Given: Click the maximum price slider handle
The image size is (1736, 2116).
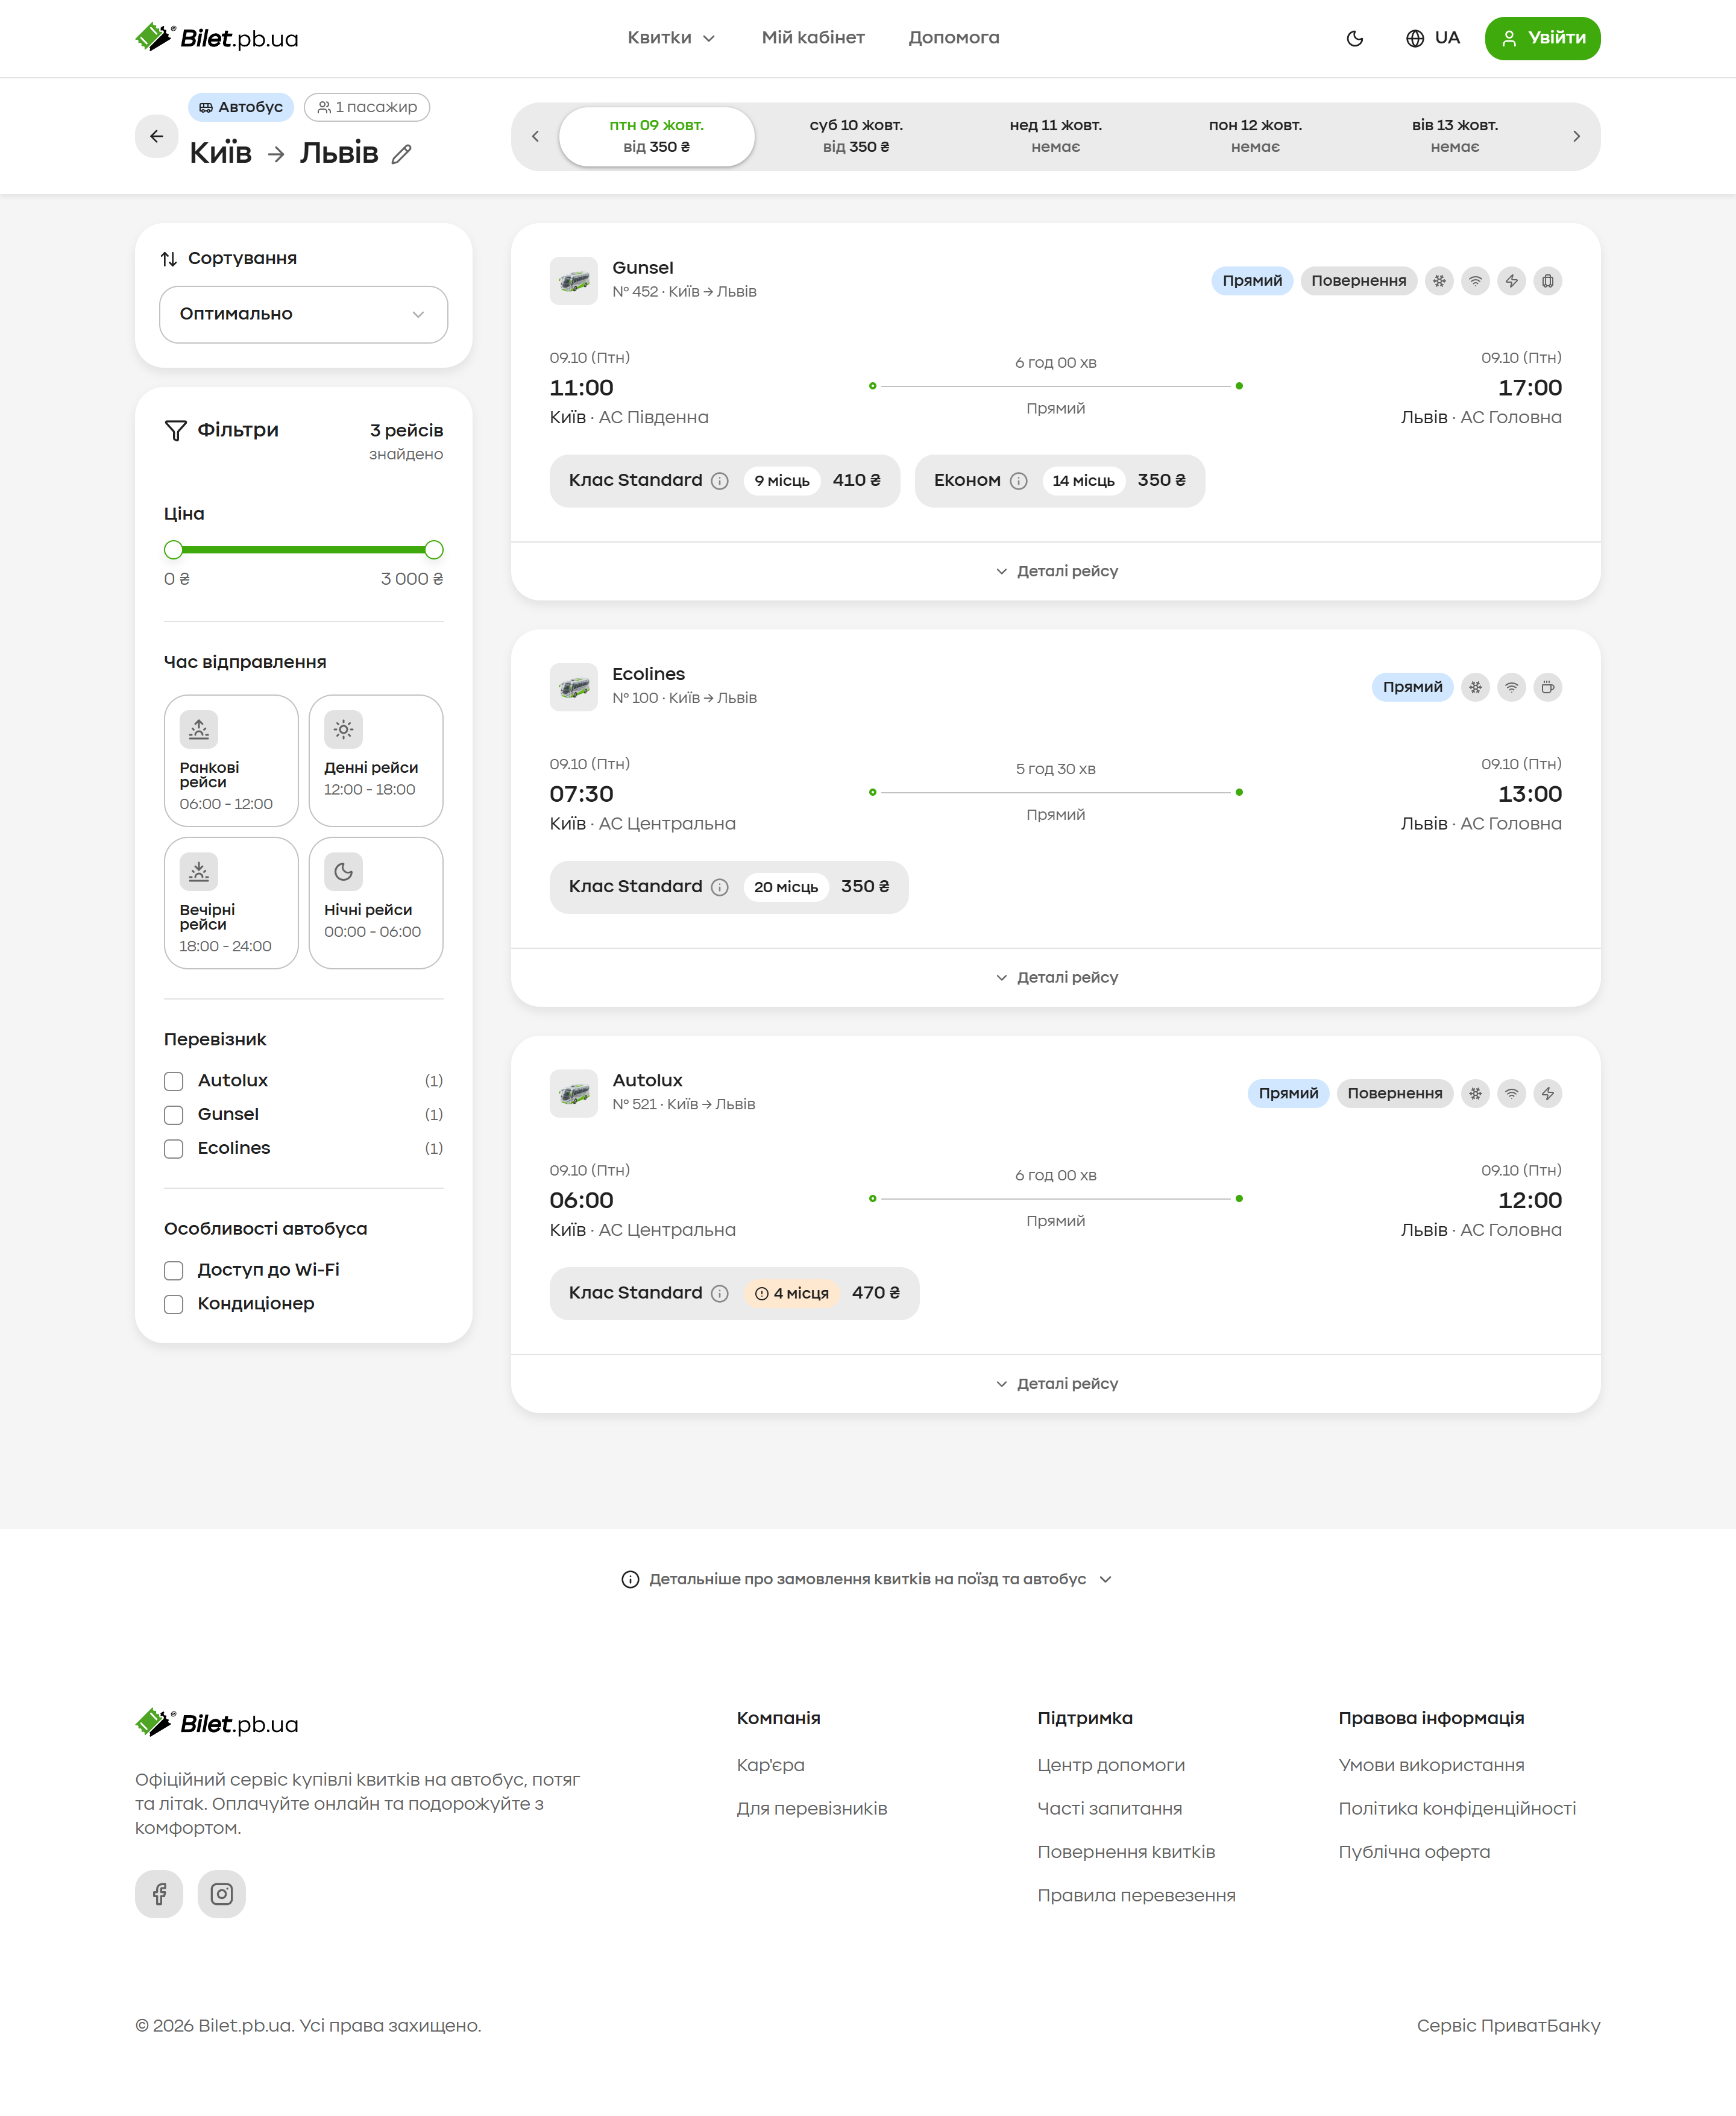Looking at the screenshot, I should tap(434, 550).
